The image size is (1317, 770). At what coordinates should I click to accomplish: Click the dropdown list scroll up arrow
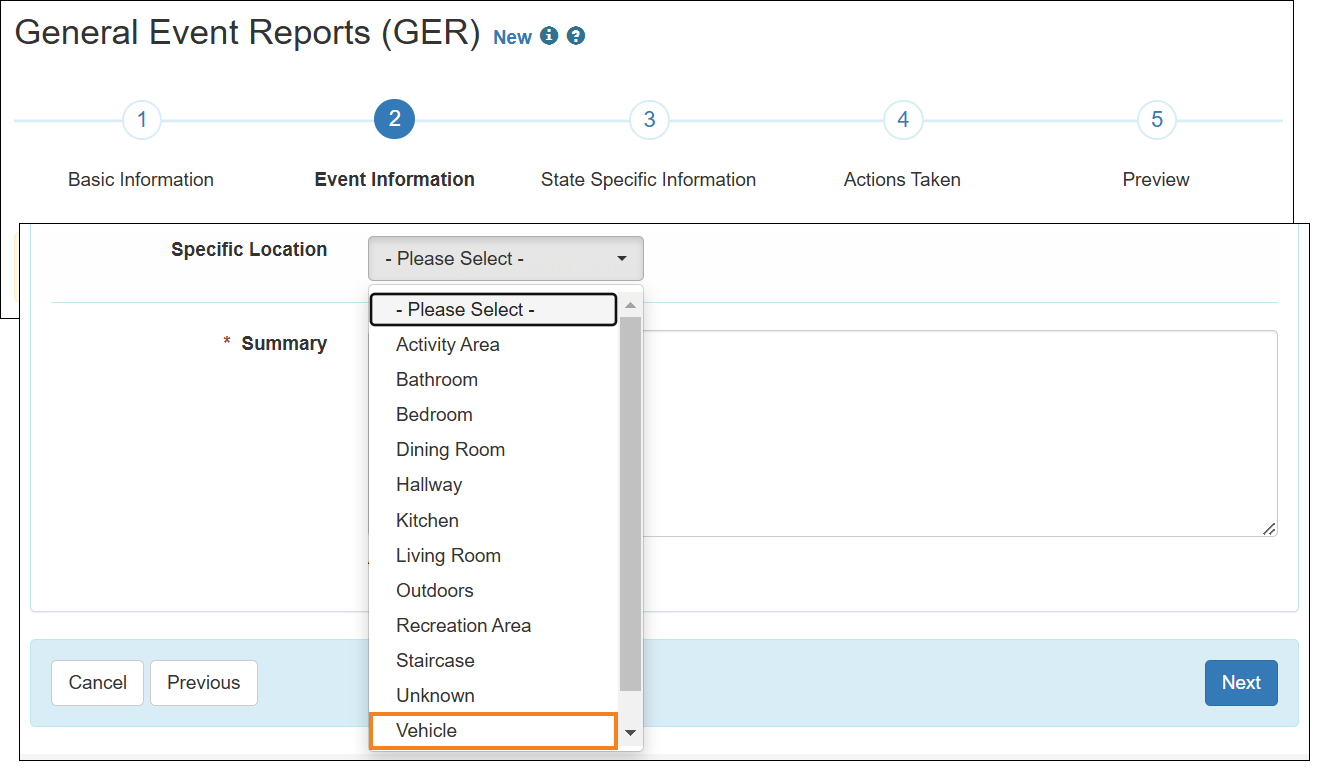tap(631, 304)
